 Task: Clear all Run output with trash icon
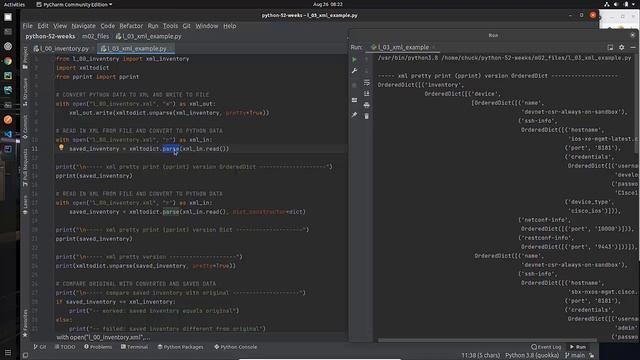coord(367,116)
